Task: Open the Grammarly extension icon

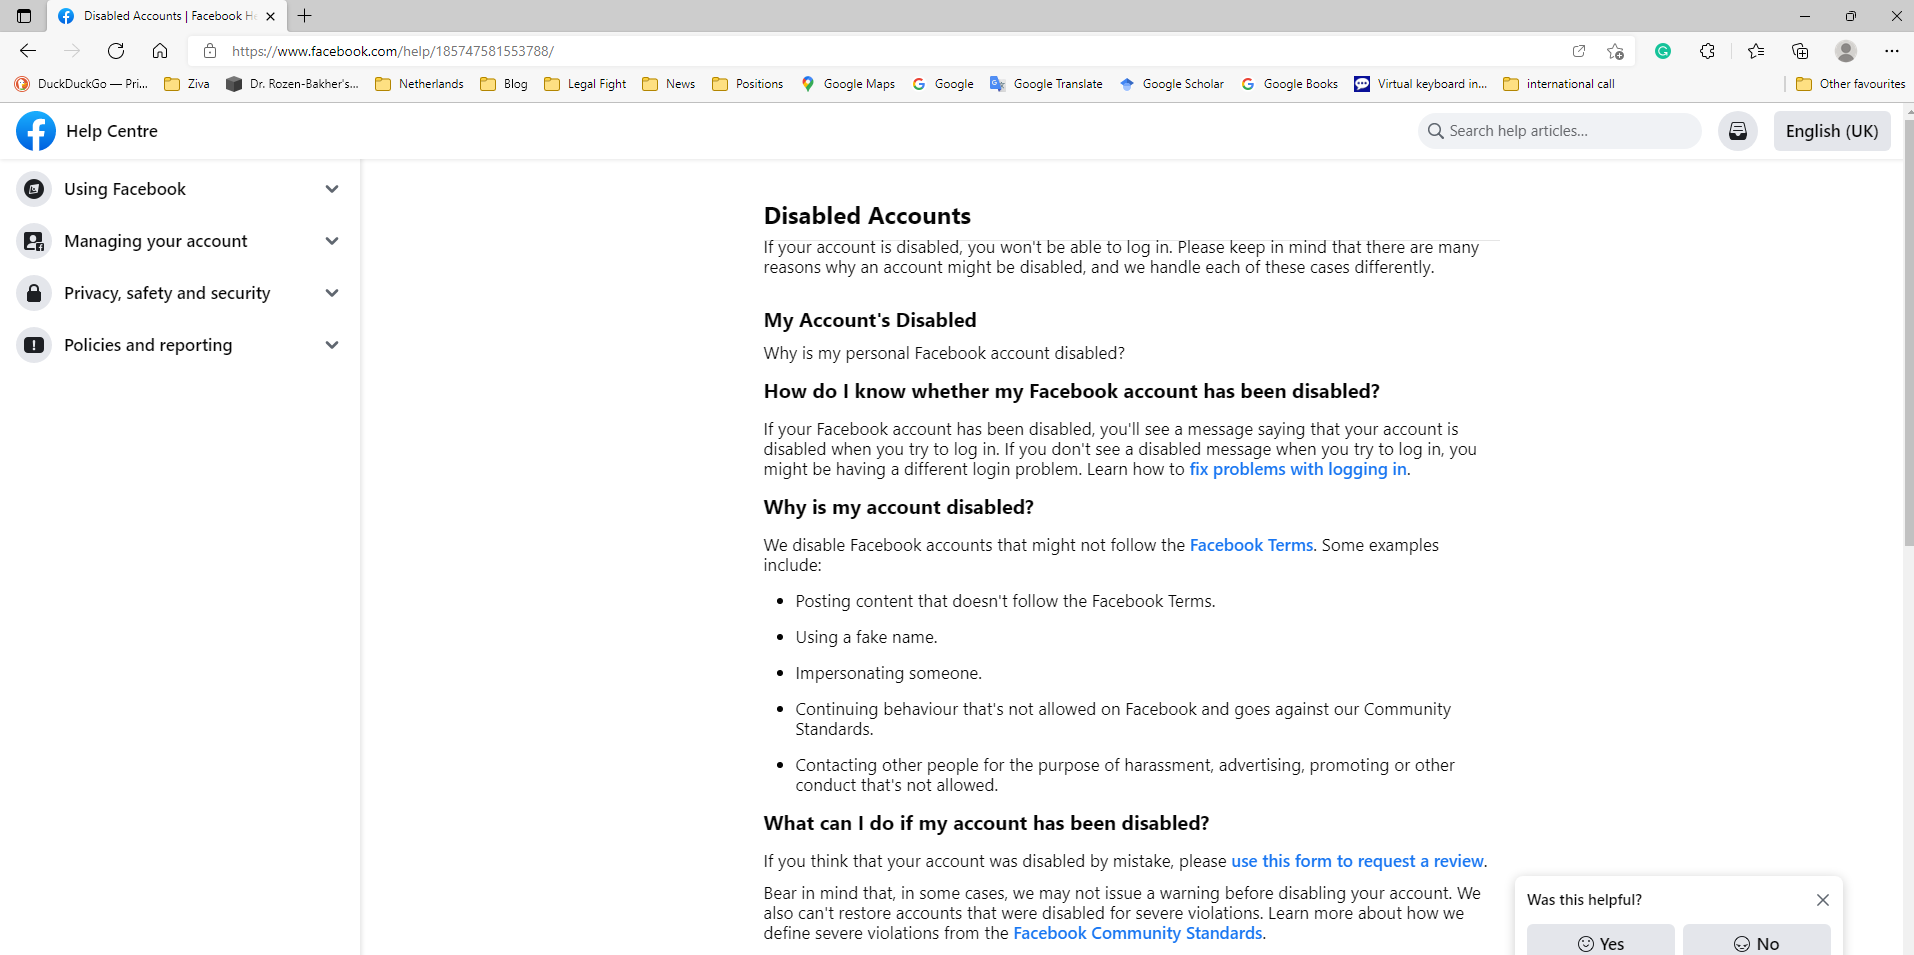Action: tap(1663, 51)
